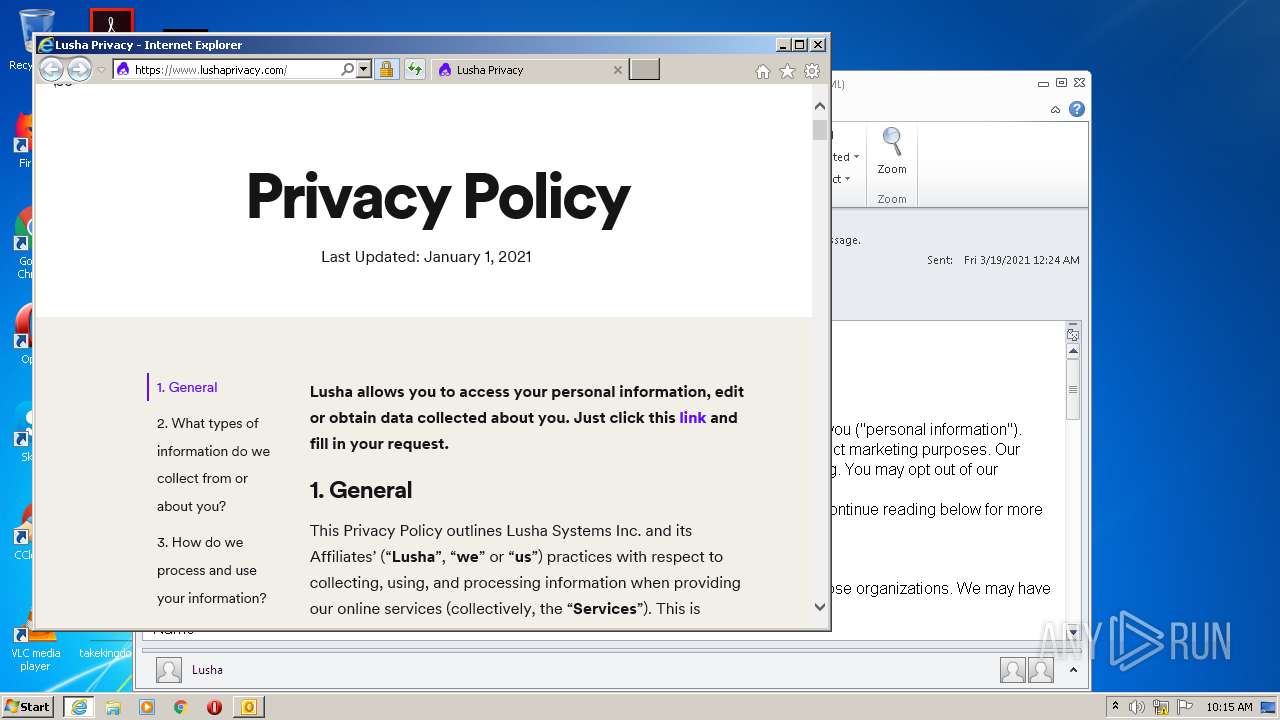Screen dimensions: 1280x720
Task: Show hidden system tray icons
Action: [1115, 707]
